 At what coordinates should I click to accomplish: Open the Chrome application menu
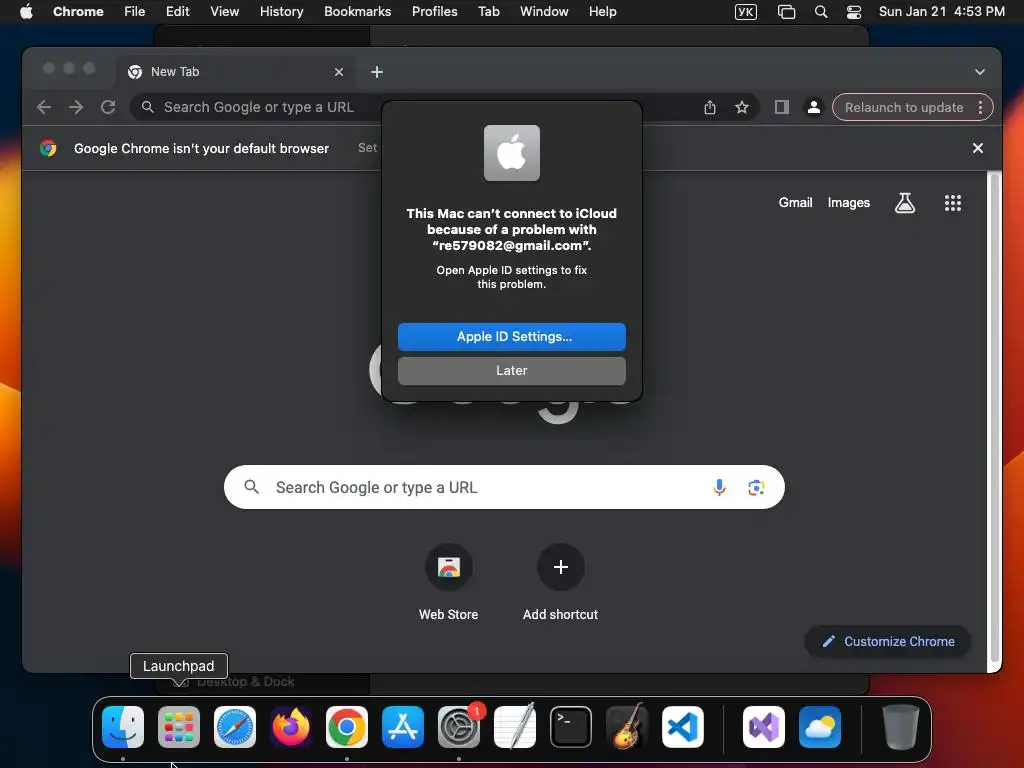tap(78, 12)
